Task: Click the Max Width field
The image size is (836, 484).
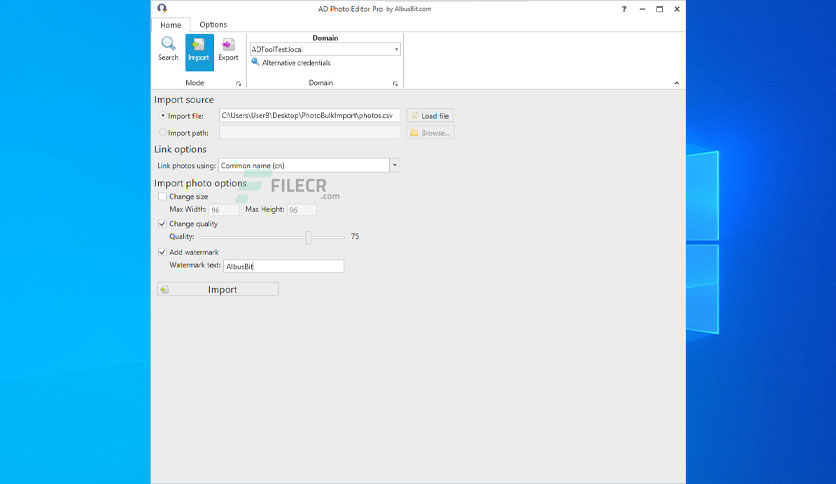Action: (x=223, y=210)
